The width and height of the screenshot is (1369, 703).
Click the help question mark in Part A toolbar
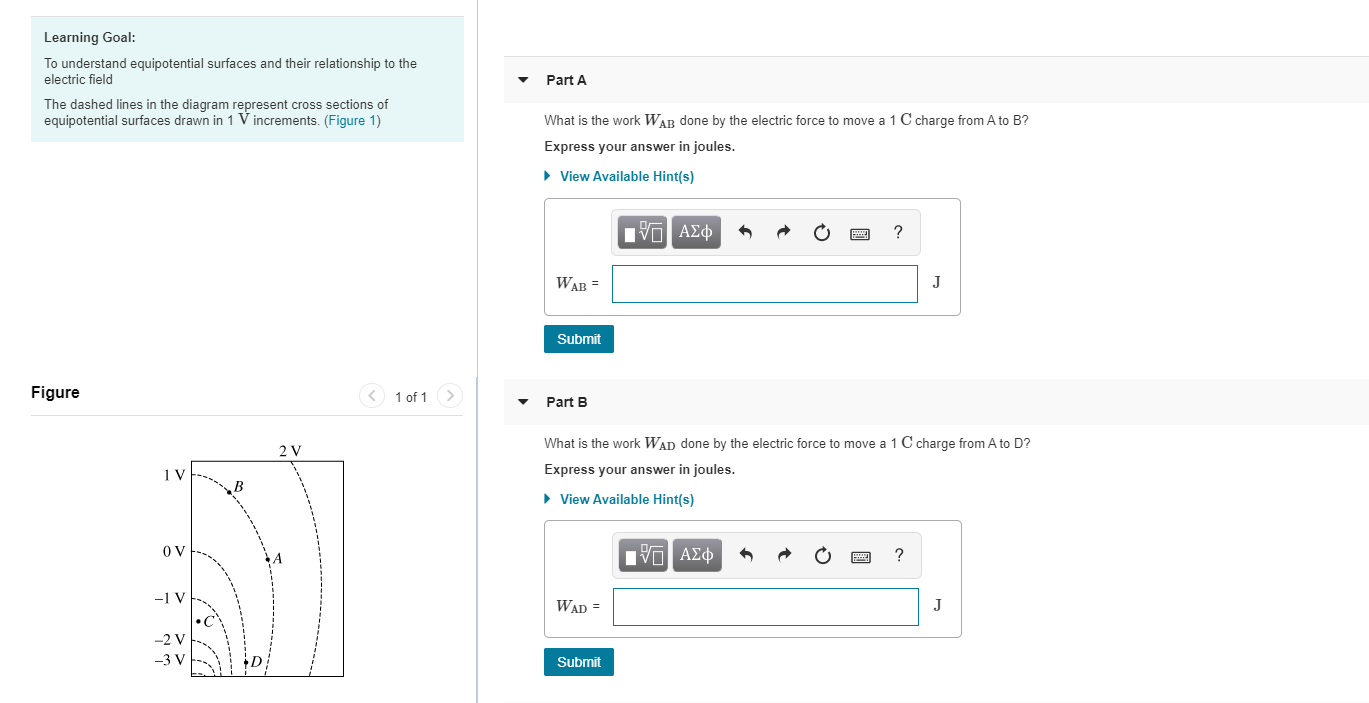(897, 232)
